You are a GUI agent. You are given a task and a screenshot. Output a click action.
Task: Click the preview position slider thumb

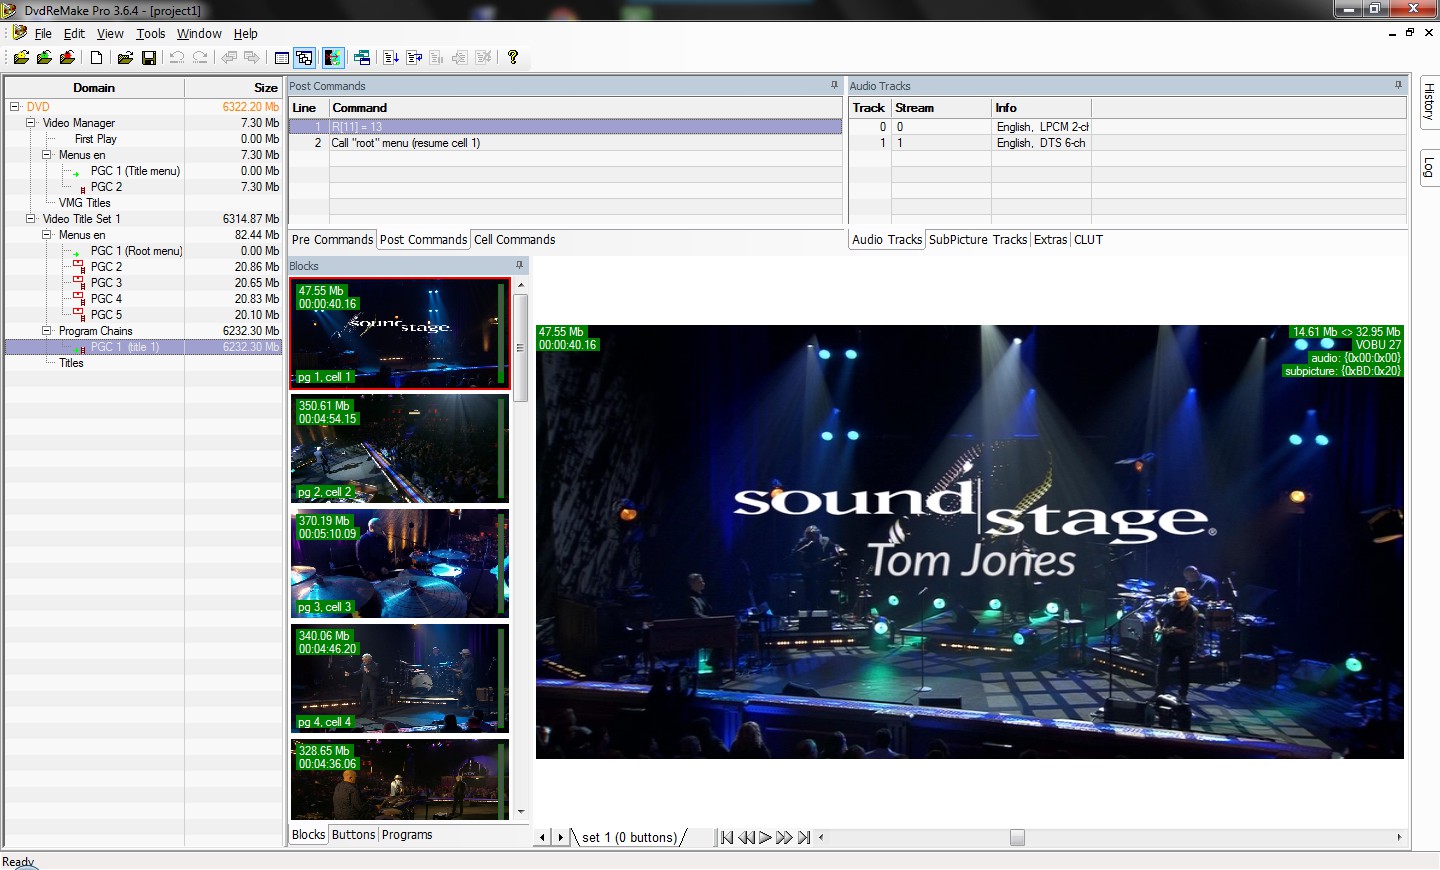[x=1017, y=838]
